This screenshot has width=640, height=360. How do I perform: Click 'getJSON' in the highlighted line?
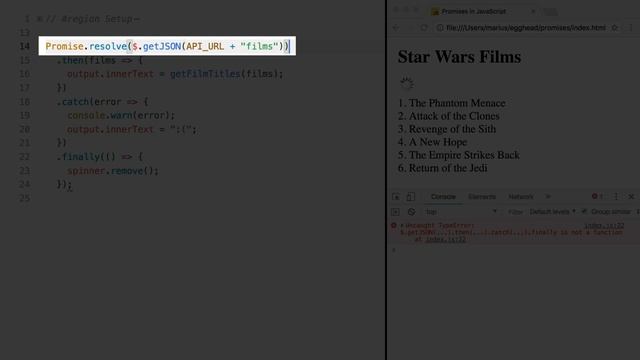(162, 47)
